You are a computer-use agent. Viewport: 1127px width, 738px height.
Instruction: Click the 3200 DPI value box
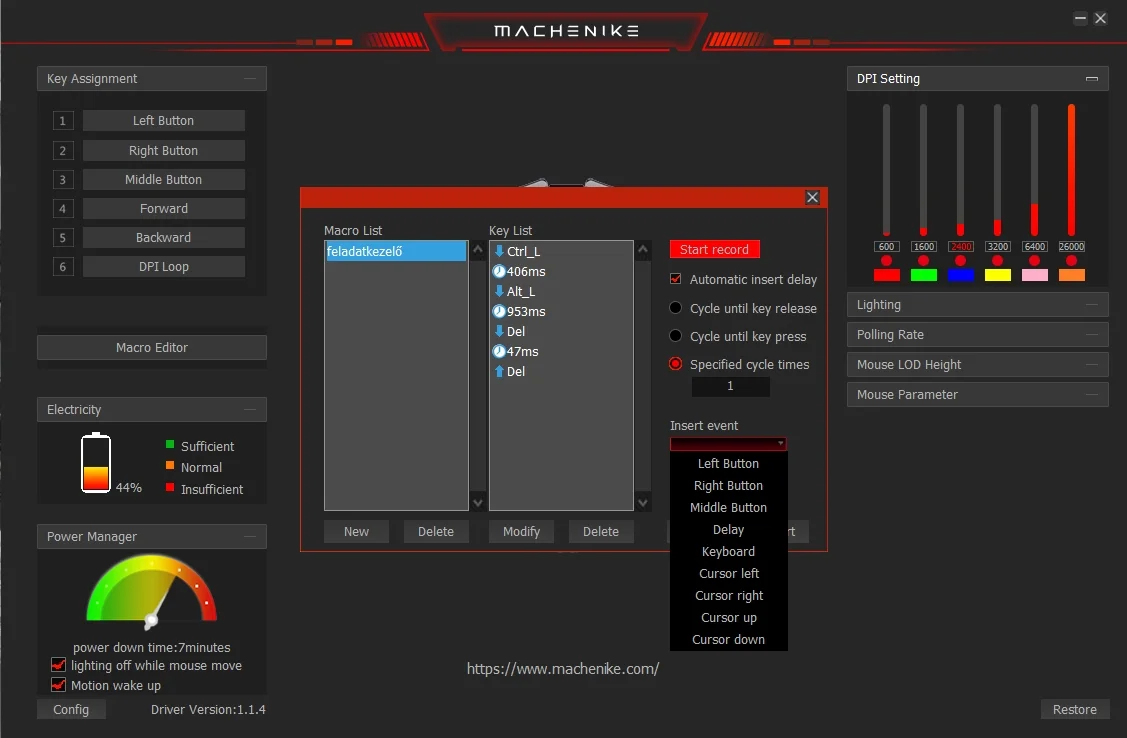998,246
